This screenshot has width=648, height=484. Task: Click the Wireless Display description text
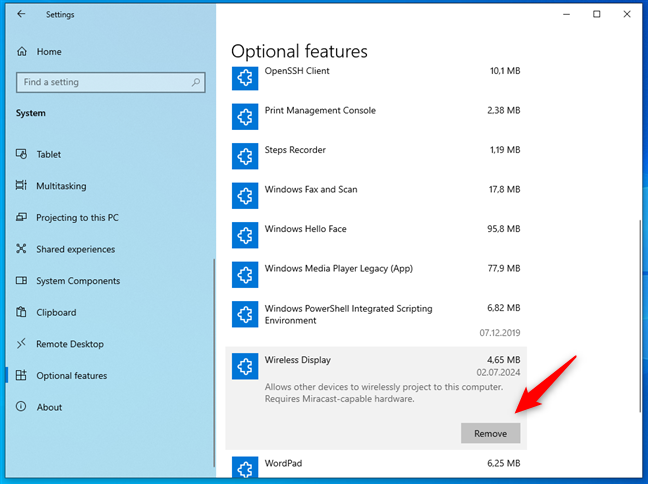(384, 393)
